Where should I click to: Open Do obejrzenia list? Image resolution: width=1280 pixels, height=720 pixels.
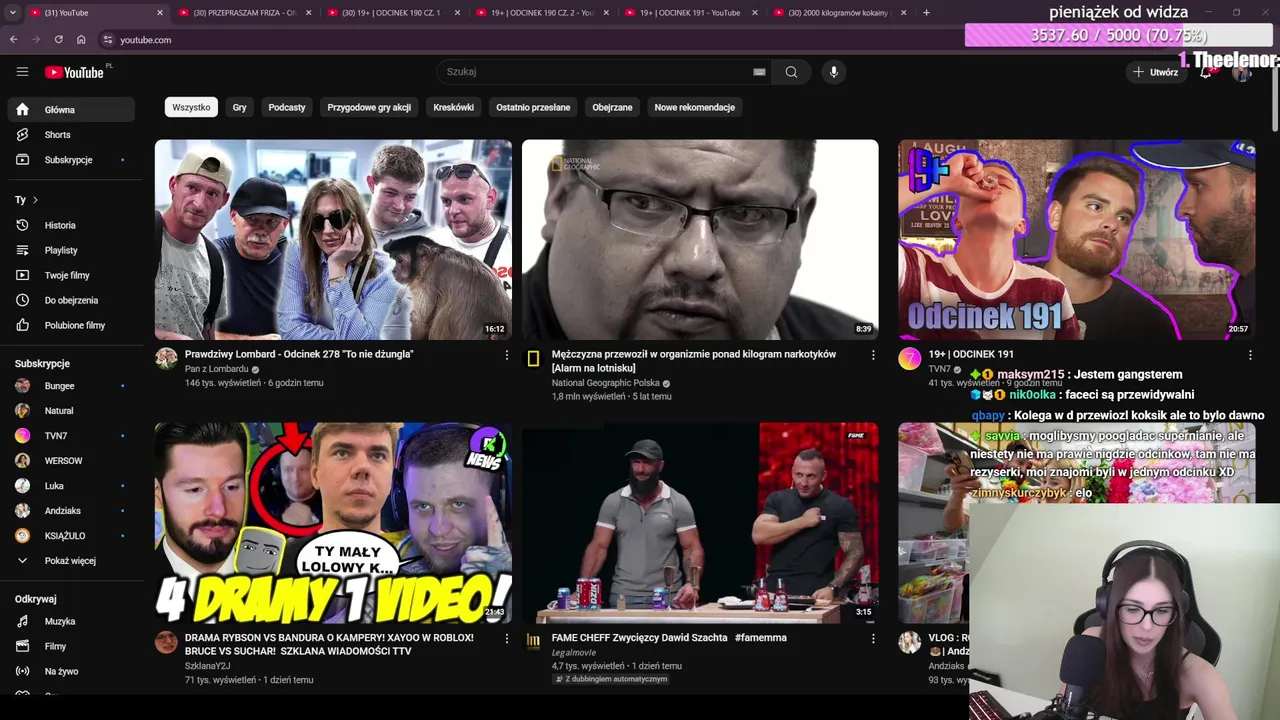[x=71, y=300]
